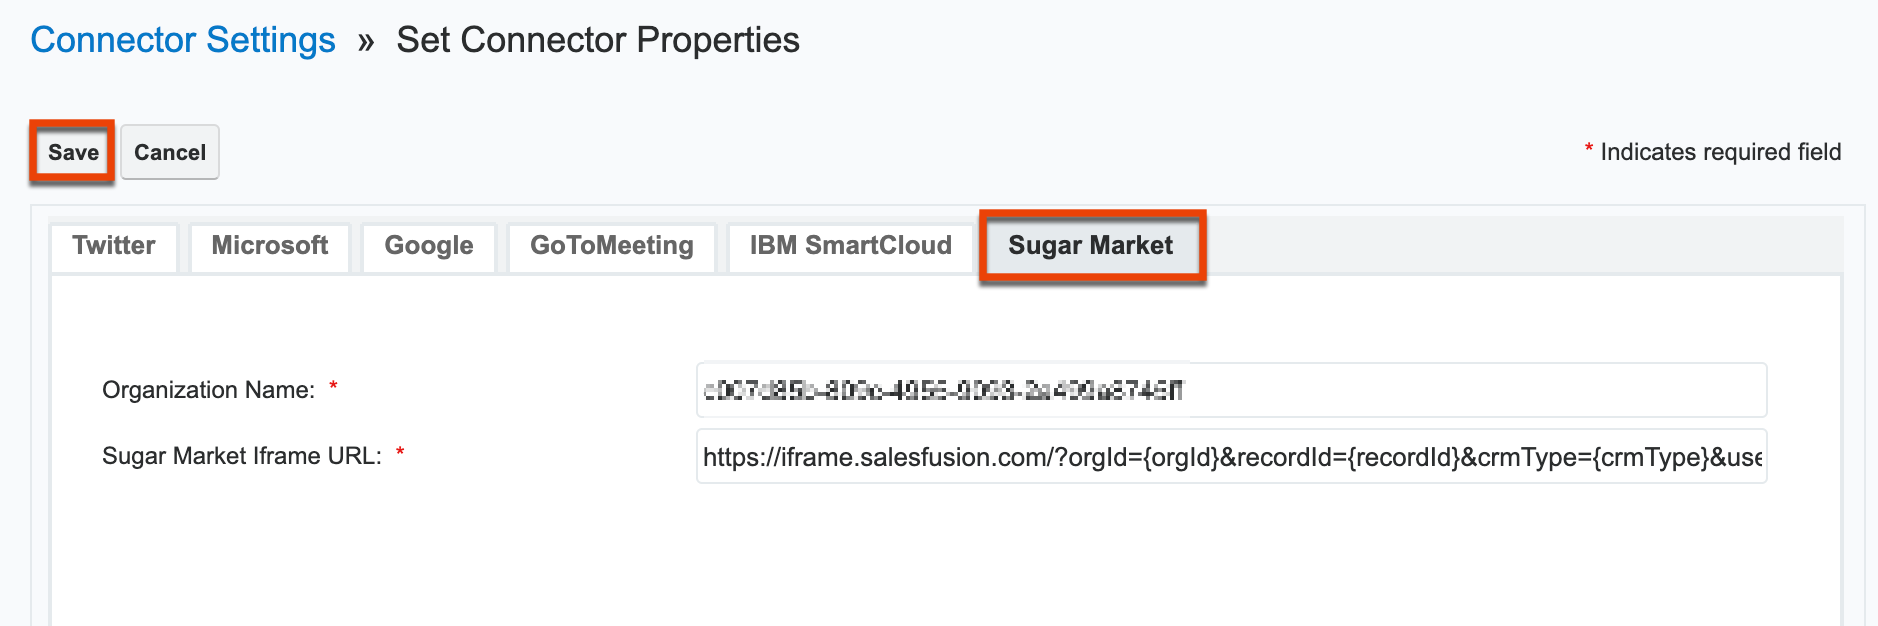Switch to the Microsoft tab
1878x626 pixels.
point(270,246)
